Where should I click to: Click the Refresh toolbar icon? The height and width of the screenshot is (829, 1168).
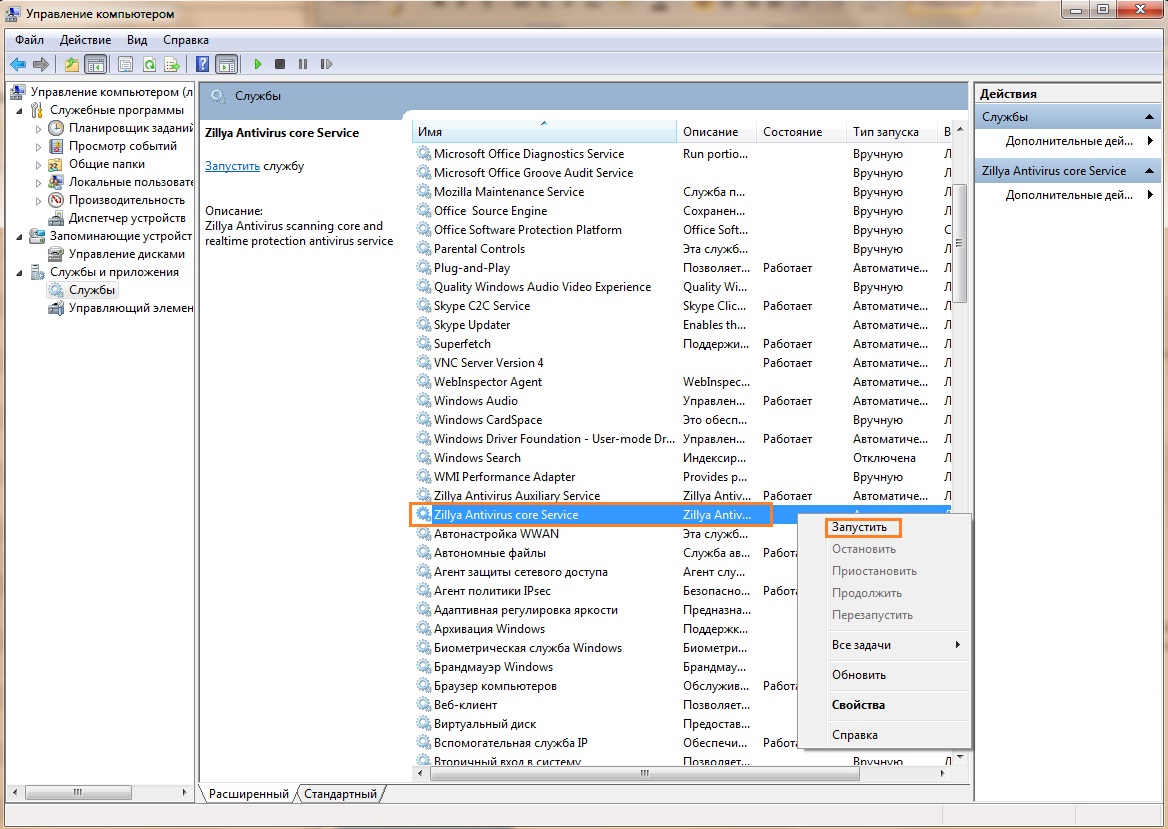(148, 64)
